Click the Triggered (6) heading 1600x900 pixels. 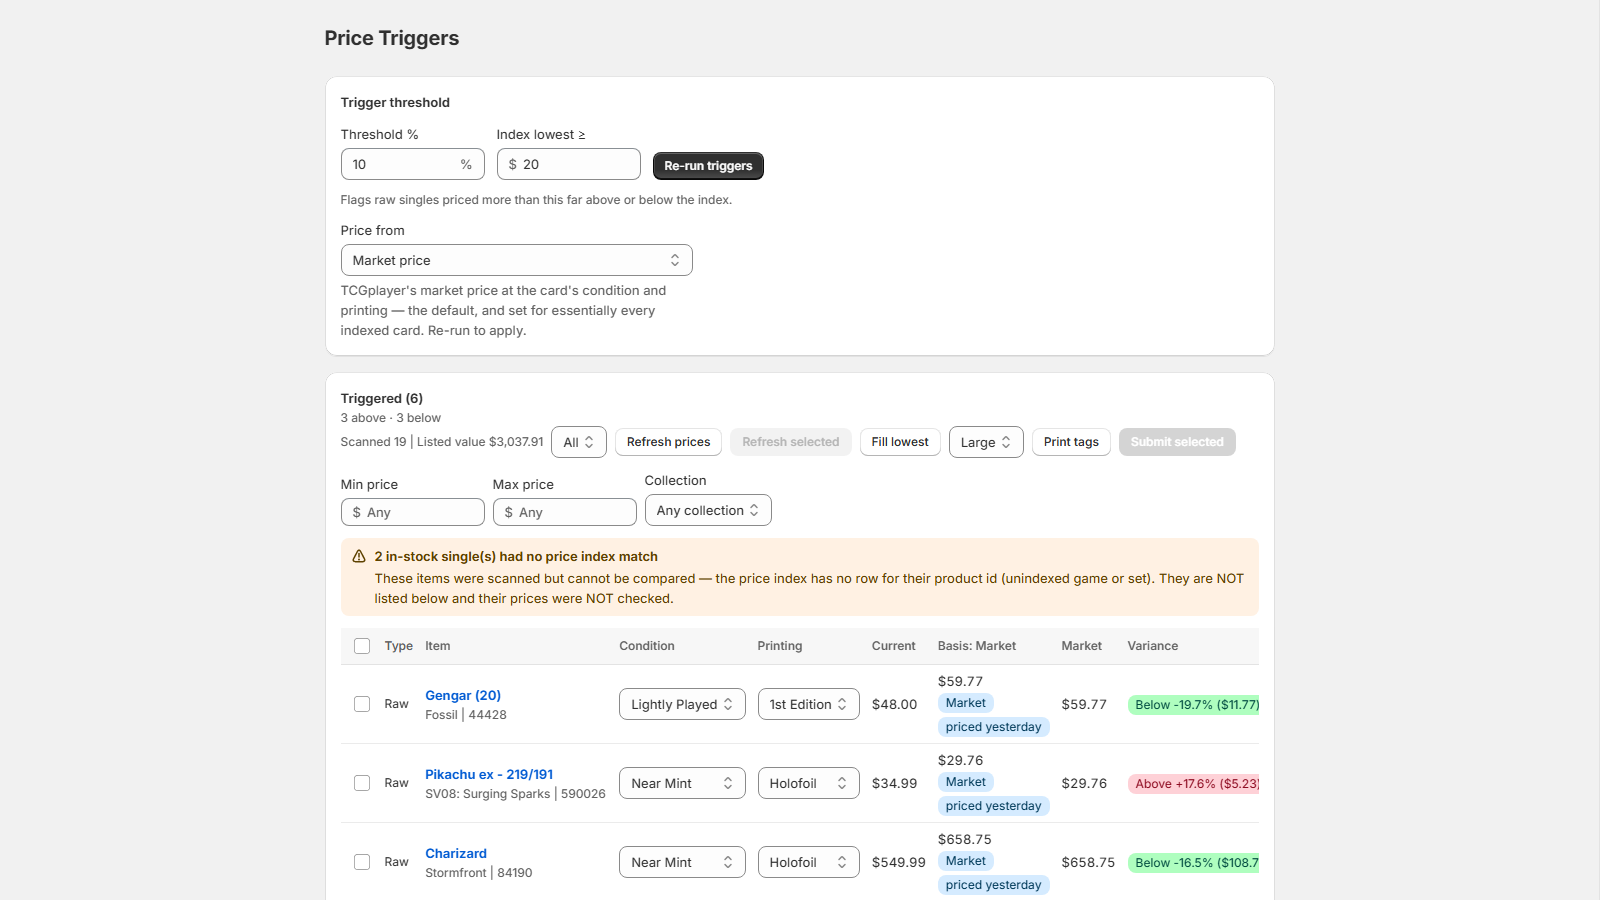click(381, 398)
